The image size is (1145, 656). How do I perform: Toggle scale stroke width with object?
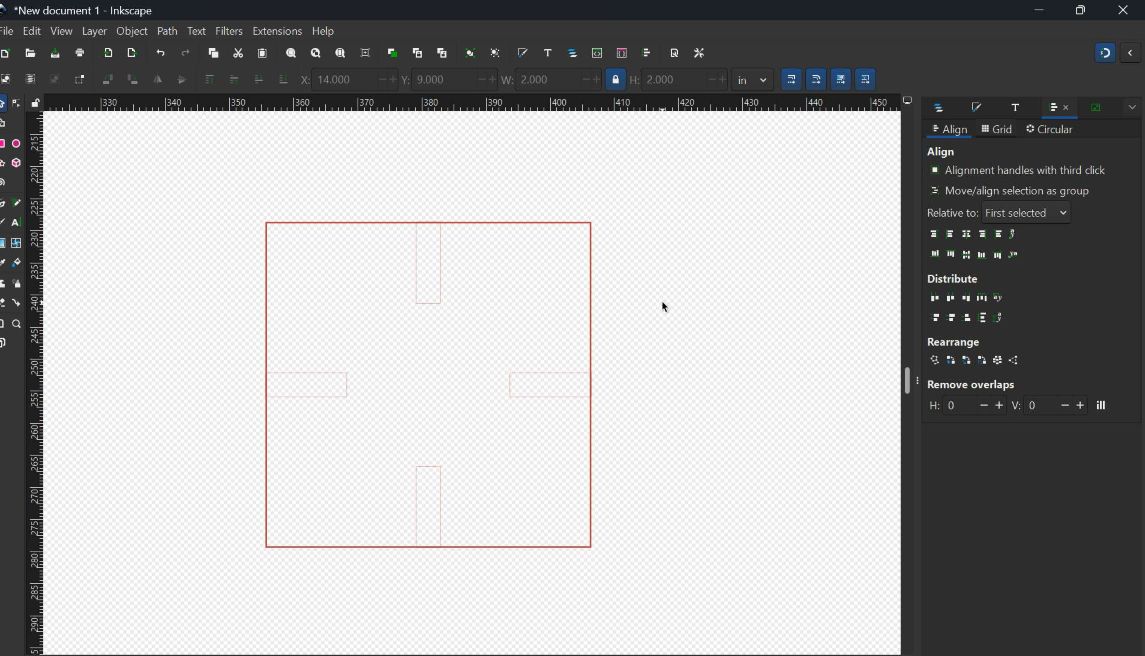(792, 80)
